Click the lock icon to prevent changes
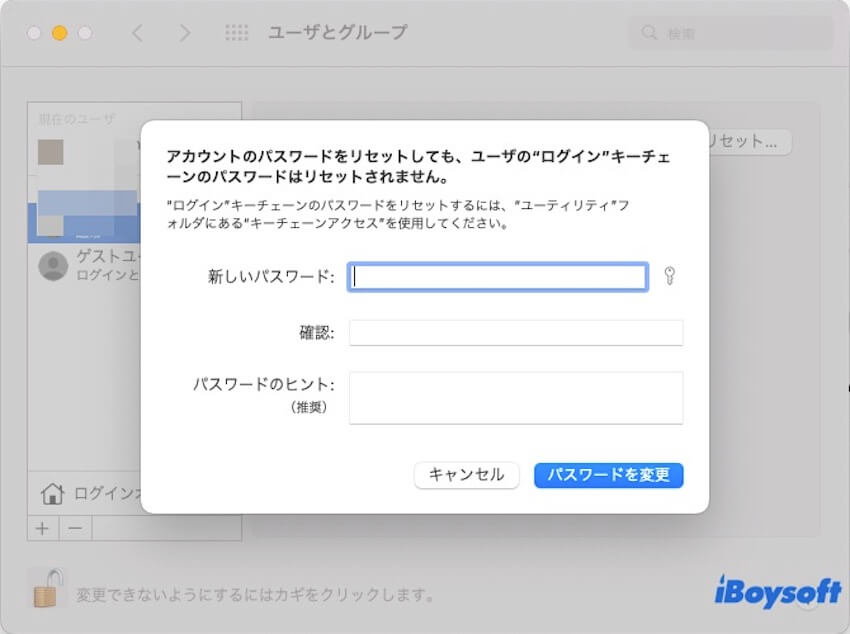Viewport: 850px width, 634px height. [48, 587]
